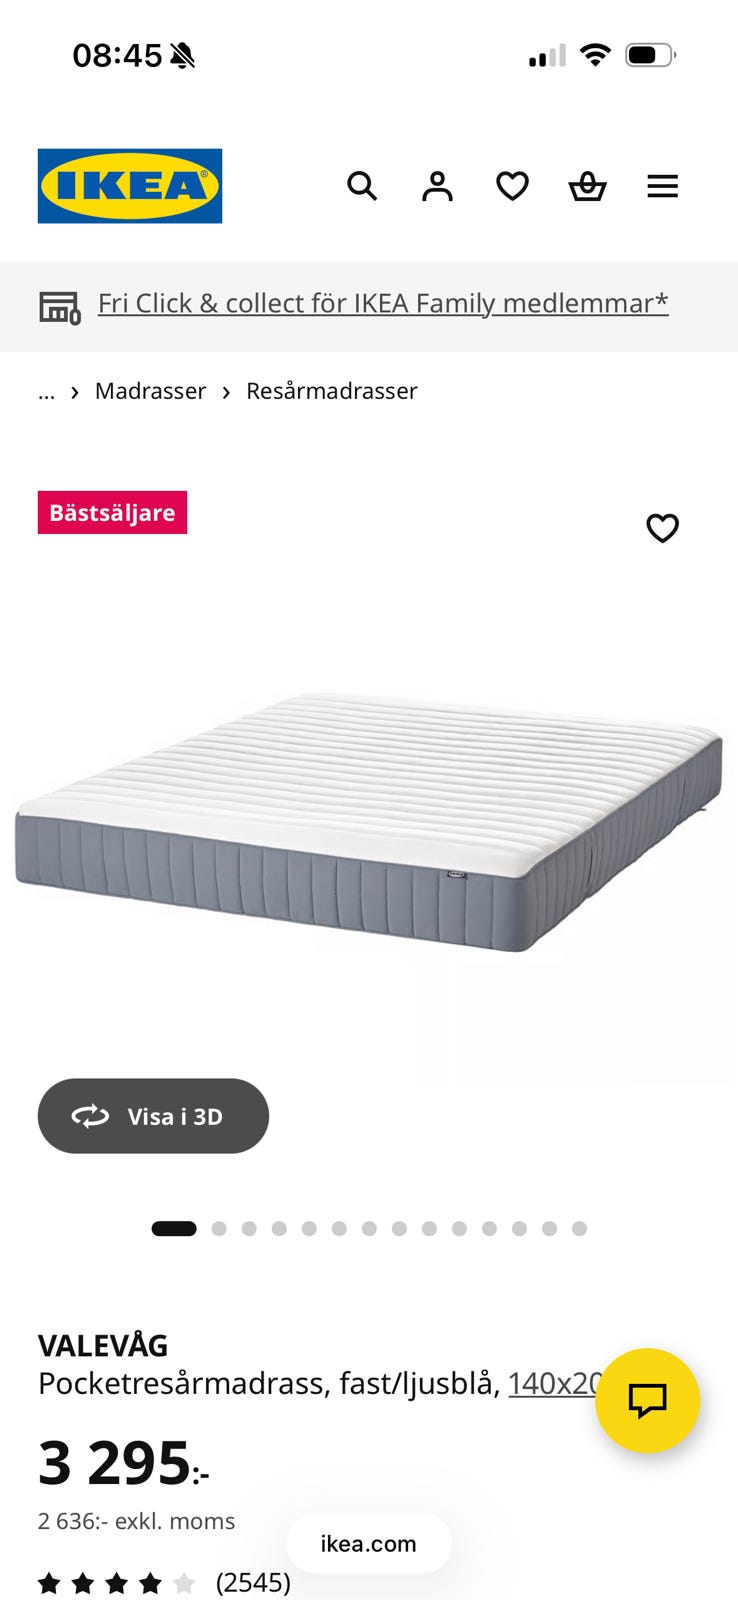Go to IKEA home via logo
Screen dimensions: 738x1600
coord(130,186)
